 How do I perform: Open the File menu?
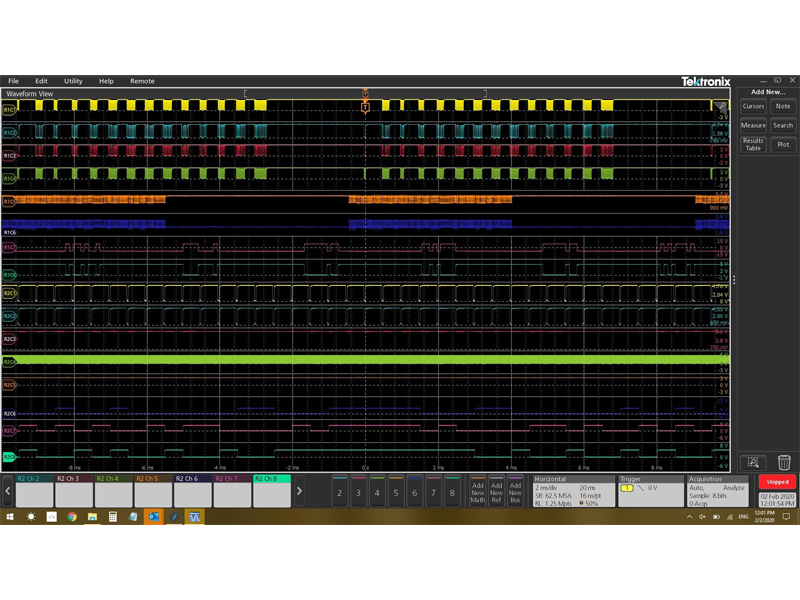(14, 81)
